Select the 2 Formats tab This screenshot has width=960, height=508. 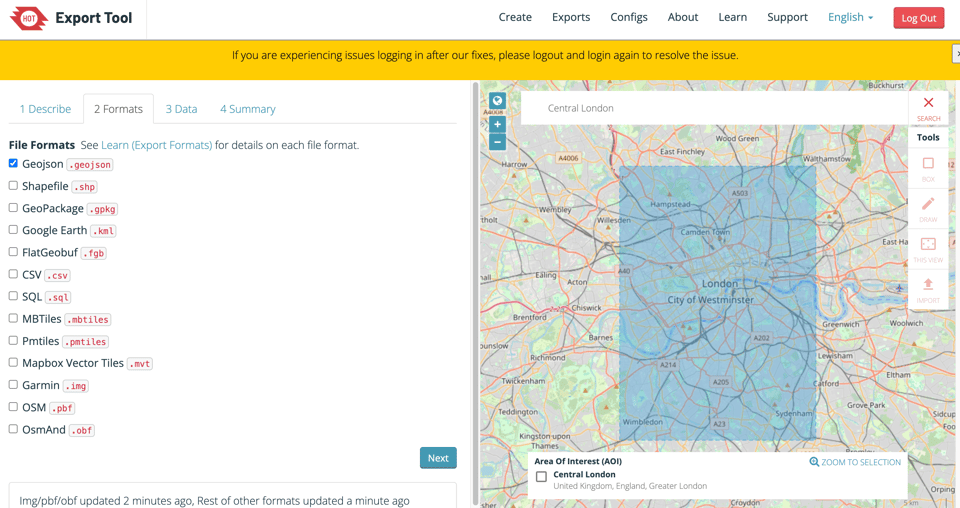tap(118, 109)
